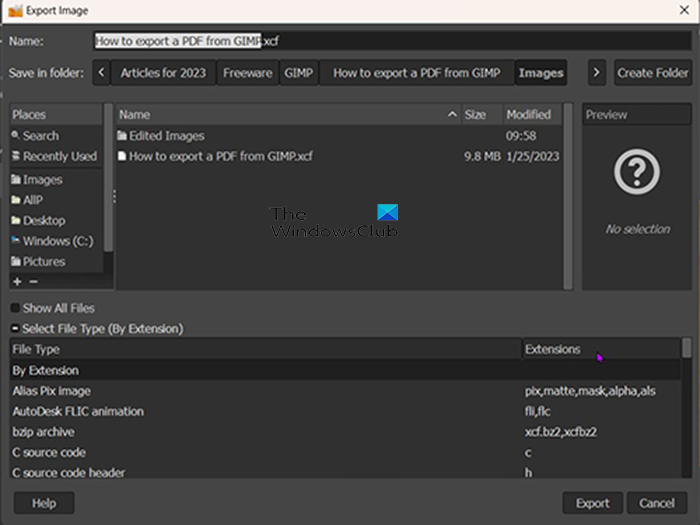Click the left arrow in folder path bar
Screen dimensions: 700x525
[x=101, y=73]
